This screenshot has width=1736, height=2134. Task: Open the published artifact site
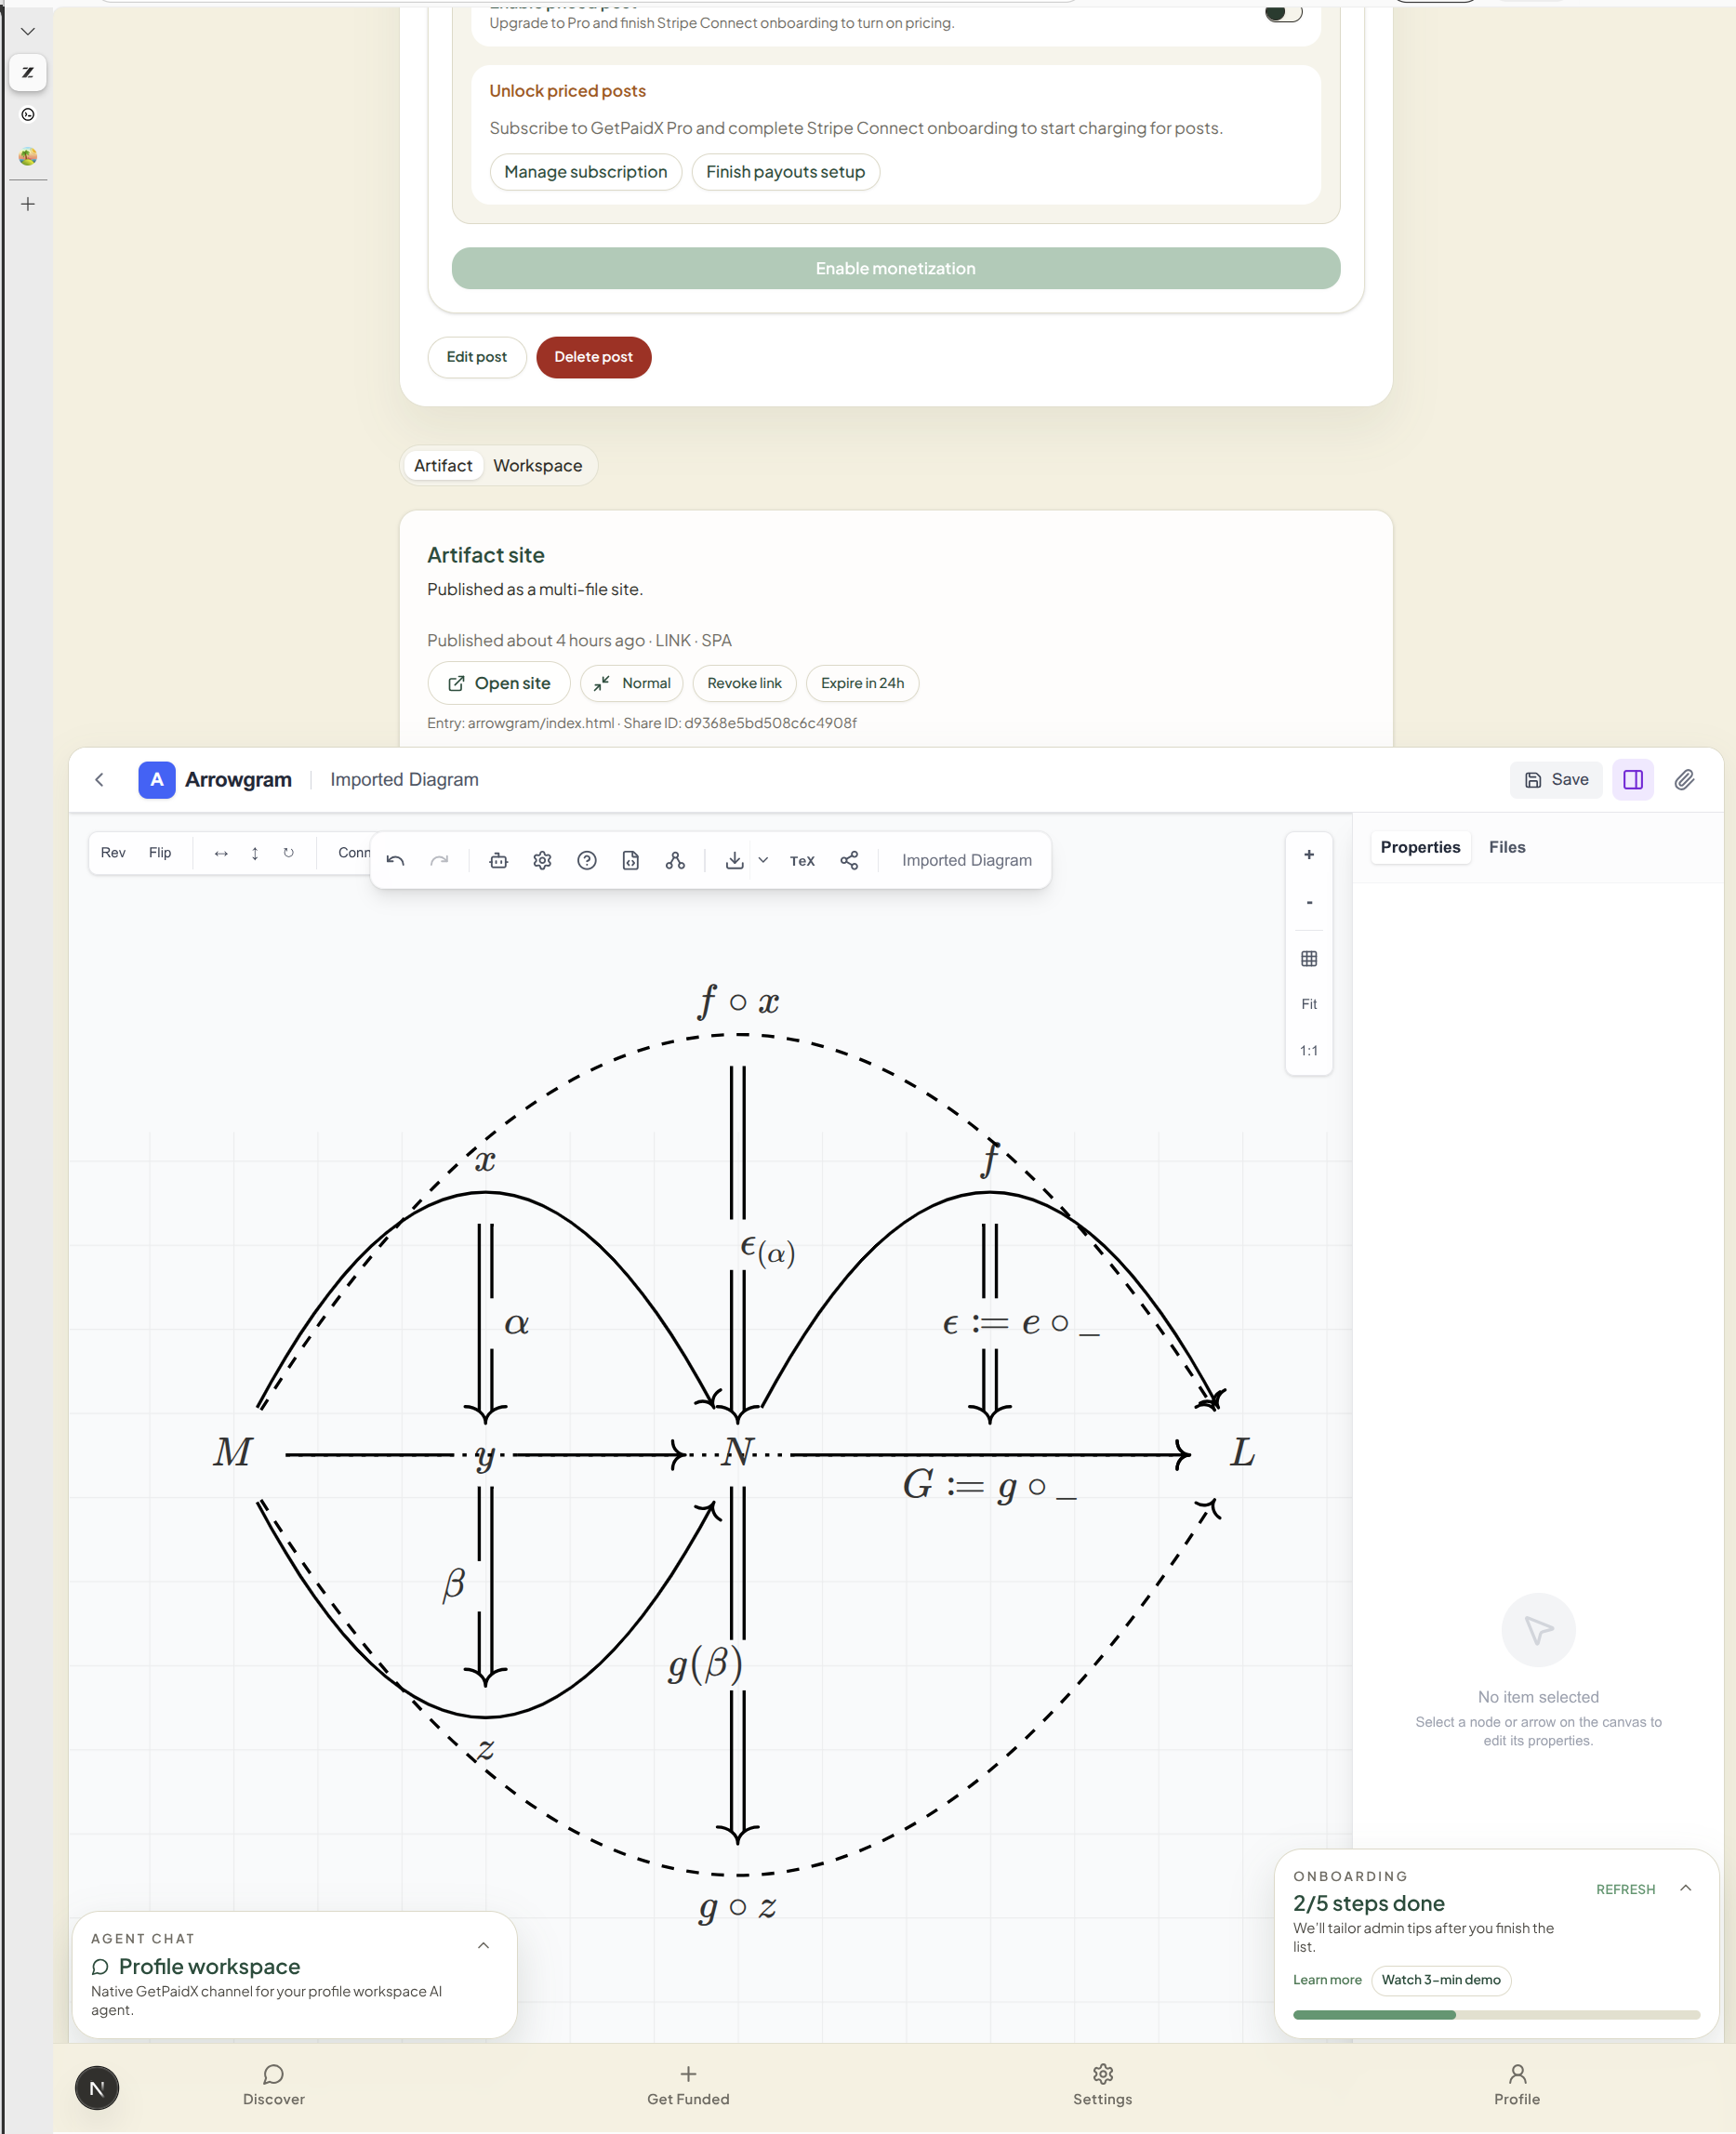coord(498,683)
